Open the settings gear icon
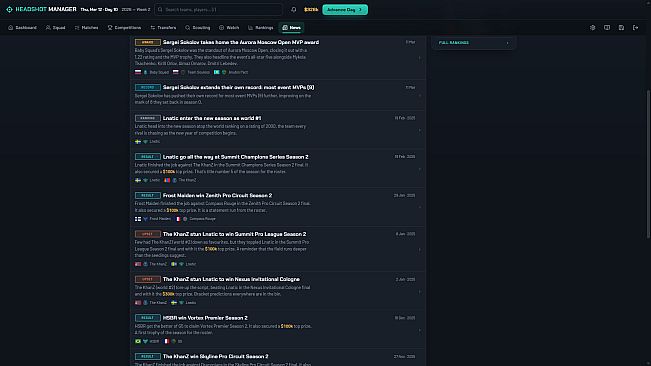Image resolution: width=651 pixels, height=366 pixels. [592, 28]
